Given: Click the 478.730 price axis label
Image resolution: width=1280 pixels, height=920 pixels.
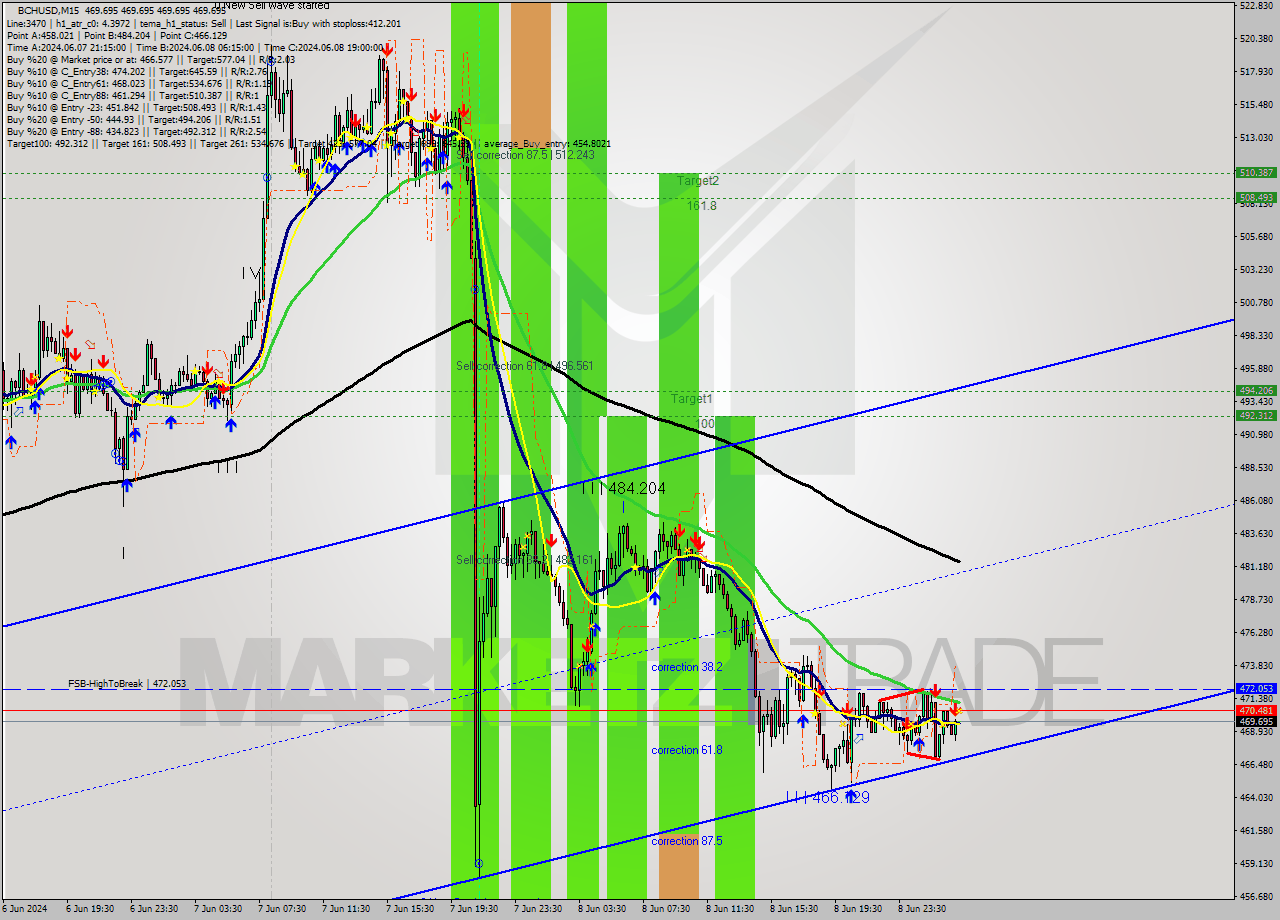Looking at the screenshot, I should [x=1256, y=600].
